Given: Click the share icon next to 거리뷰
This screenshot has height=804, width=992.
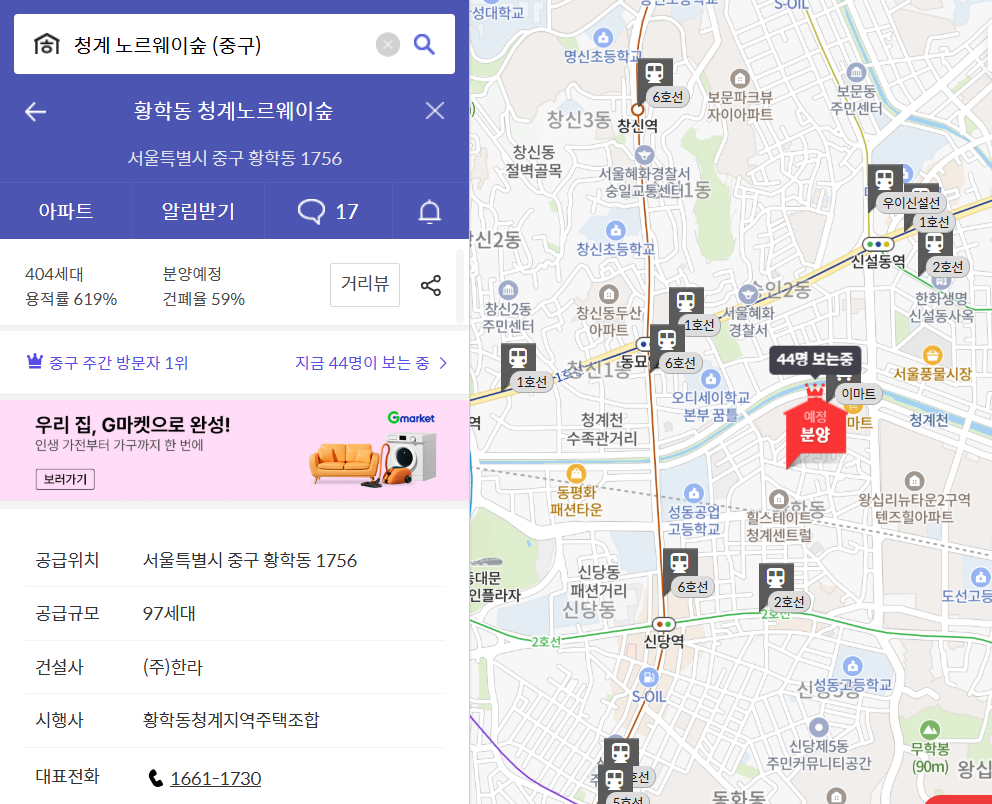Looking at the screenshot, I should tap(431, 284).
